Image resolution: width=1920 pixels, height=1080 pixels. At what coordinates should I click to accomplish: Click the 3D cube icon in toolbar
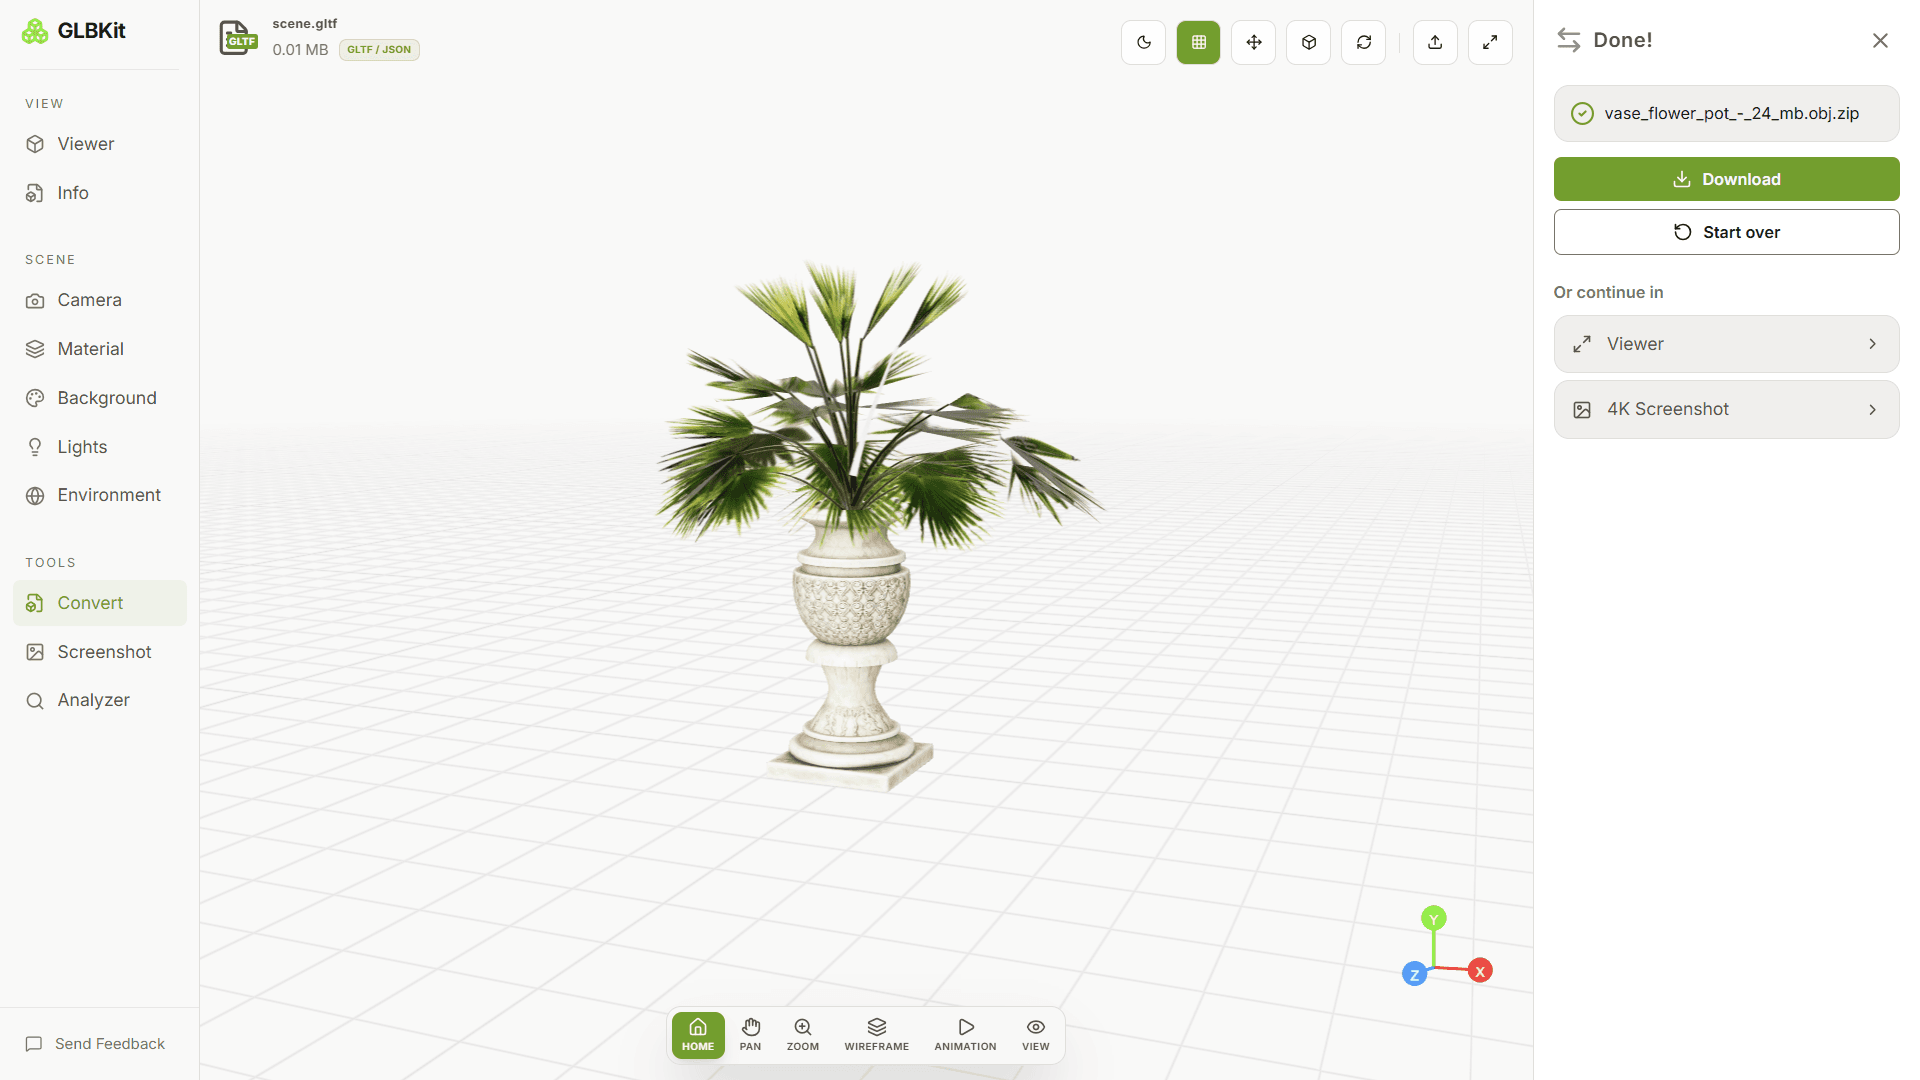(x=1308, y=42)
